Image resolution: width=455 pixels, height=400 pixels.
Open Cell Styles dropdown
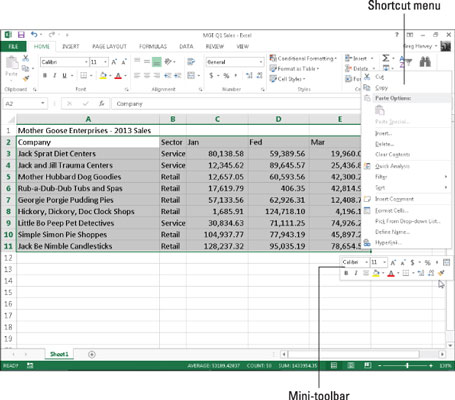pos(288,79)
